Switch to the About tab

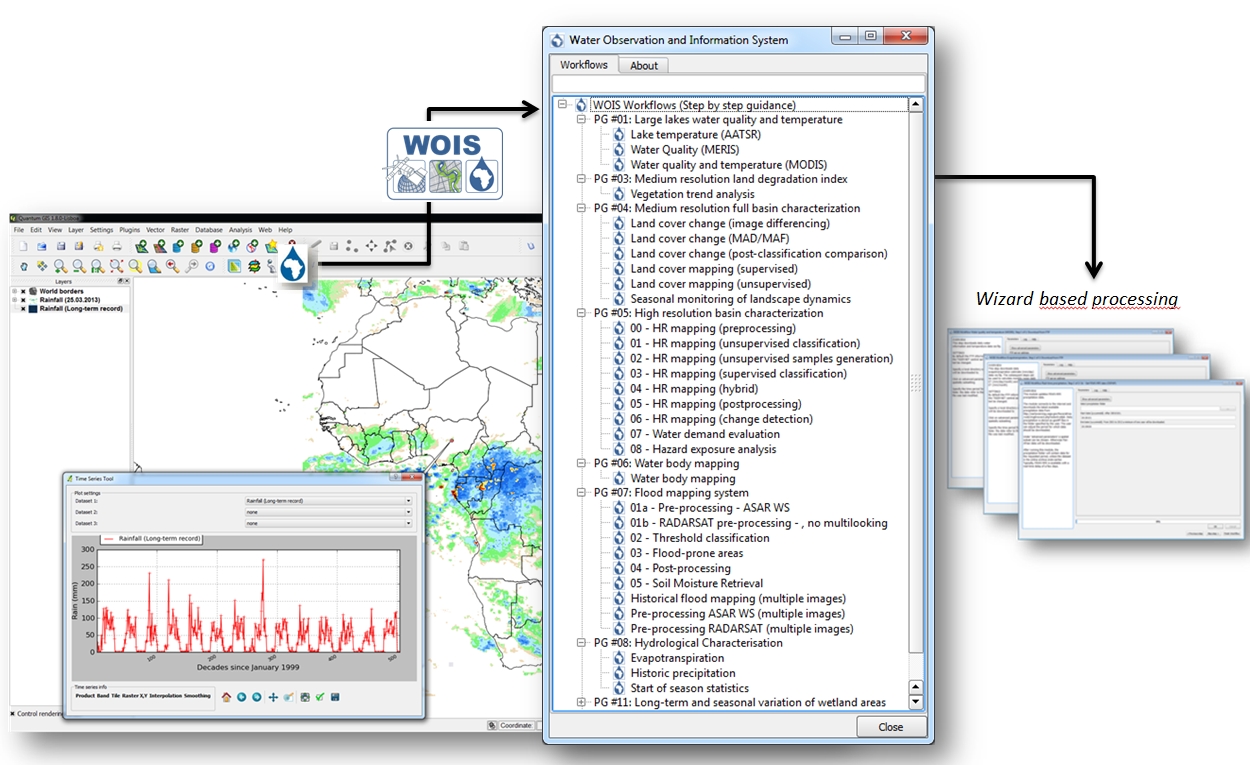tap(644, 66)
